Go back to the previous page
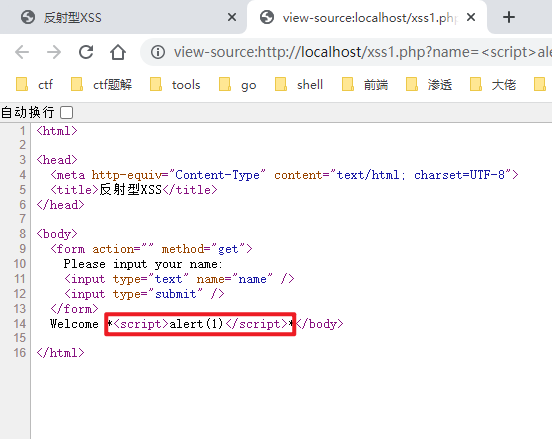 [22, 52]
